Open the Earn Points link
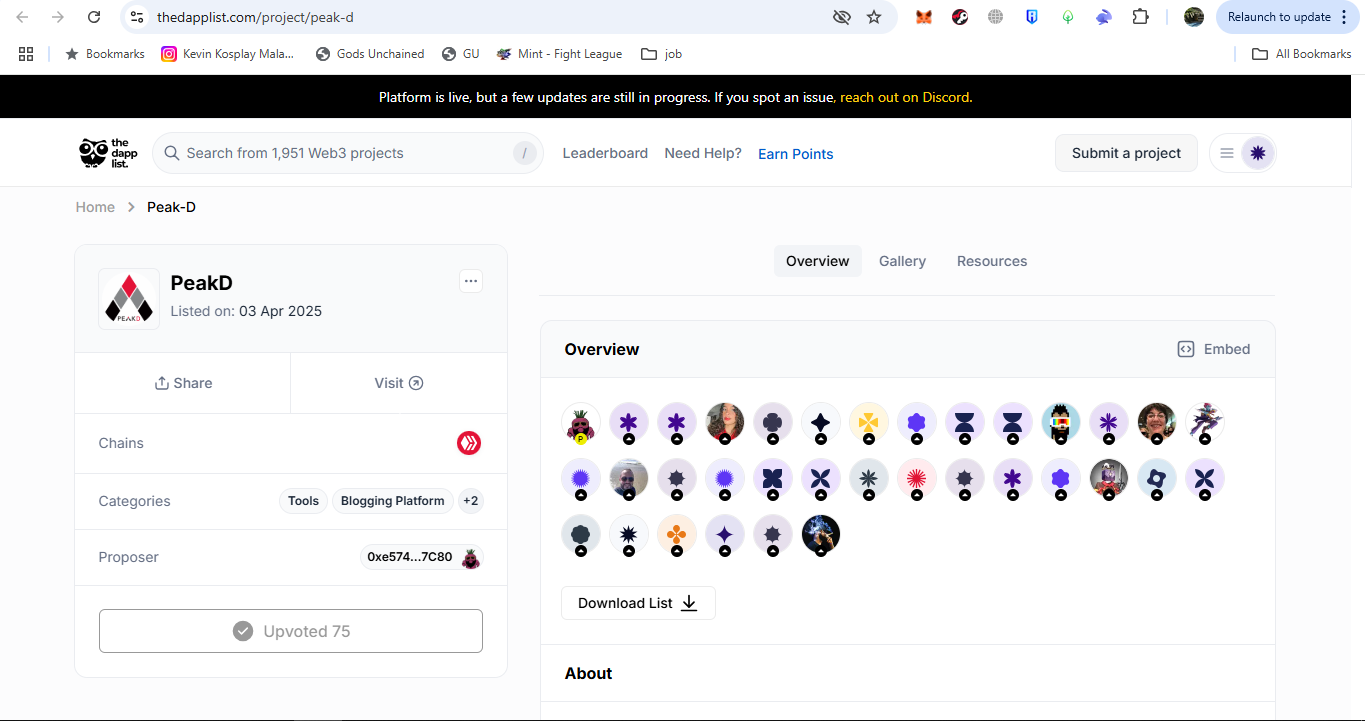The width and height of the screenshot is (1365, 721). click(795, 154)
